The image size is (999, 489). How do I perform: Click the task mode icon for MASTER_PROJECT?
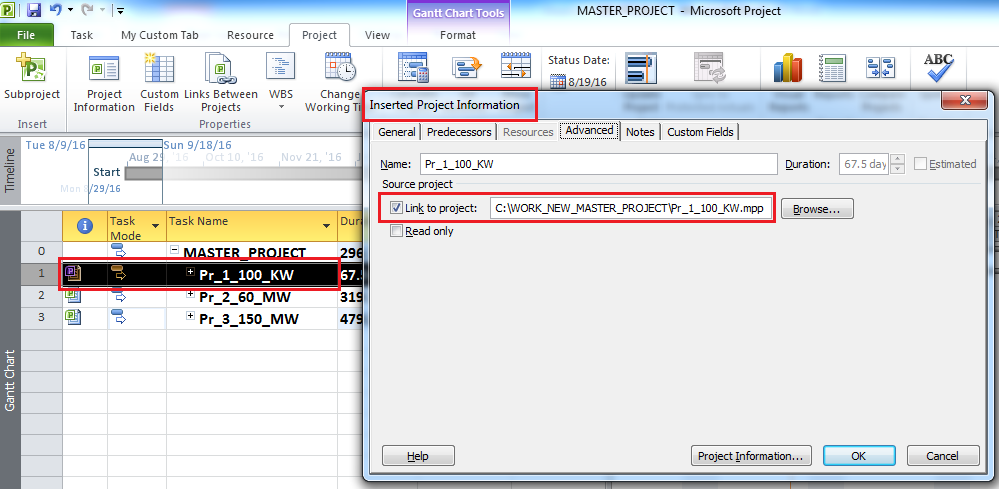pos(119,252)
